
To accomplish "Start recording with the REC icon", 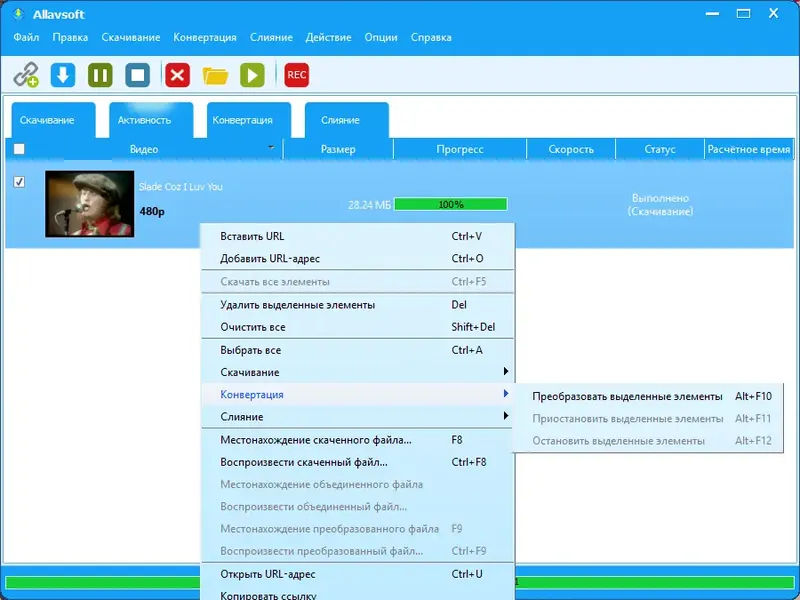I will [295, 74].
